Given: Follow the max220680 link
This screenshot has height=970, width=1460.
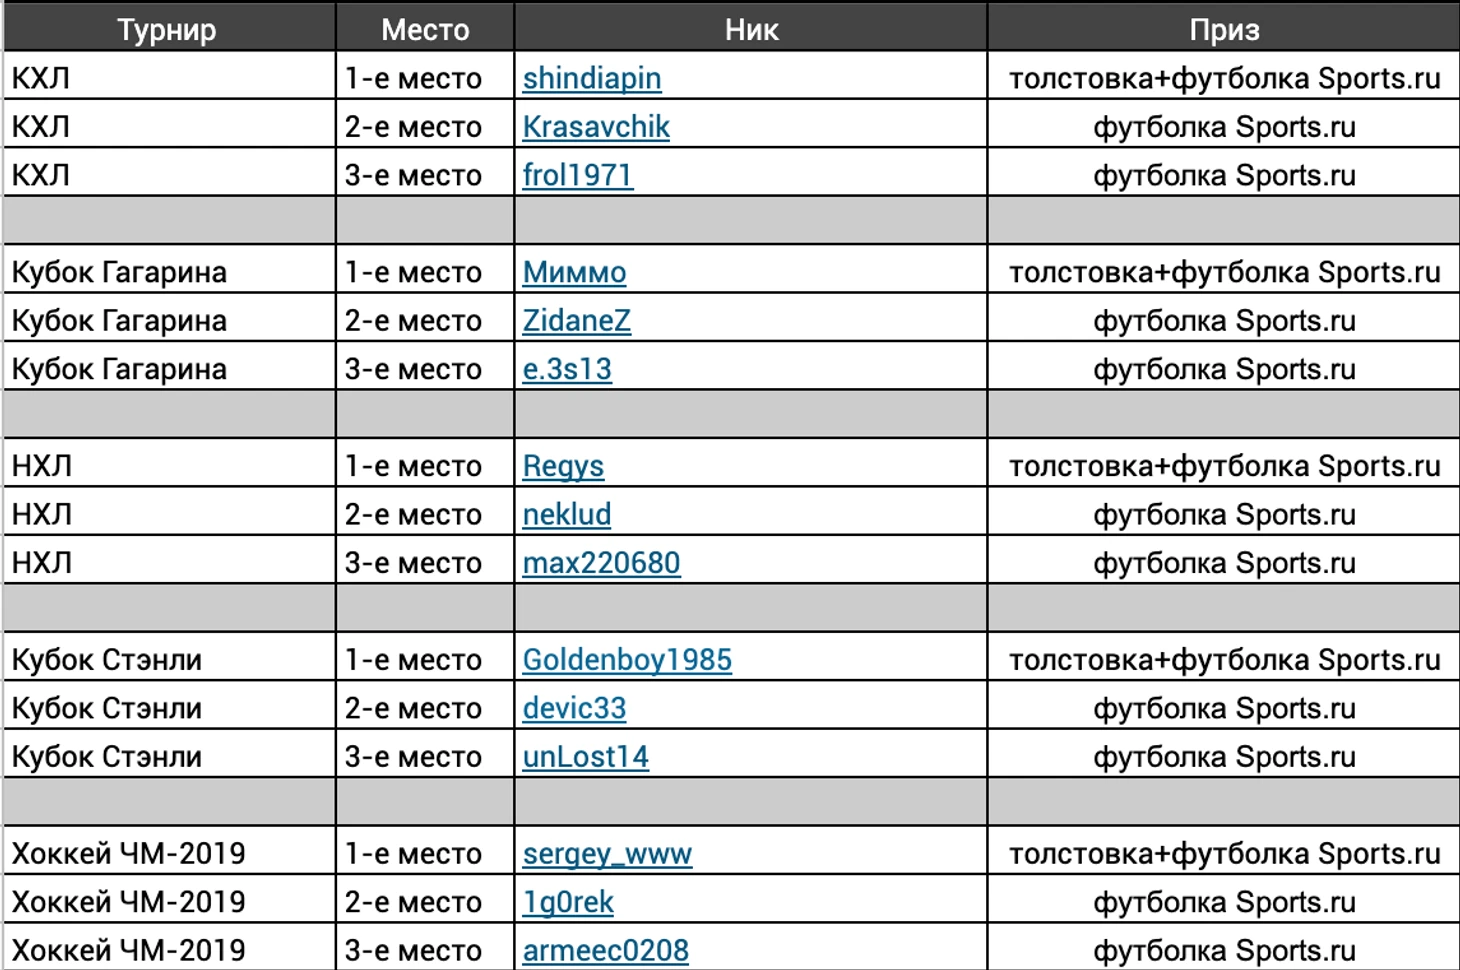Looking at the screenshot, I should pyautogui.click(x=601, y=563).
